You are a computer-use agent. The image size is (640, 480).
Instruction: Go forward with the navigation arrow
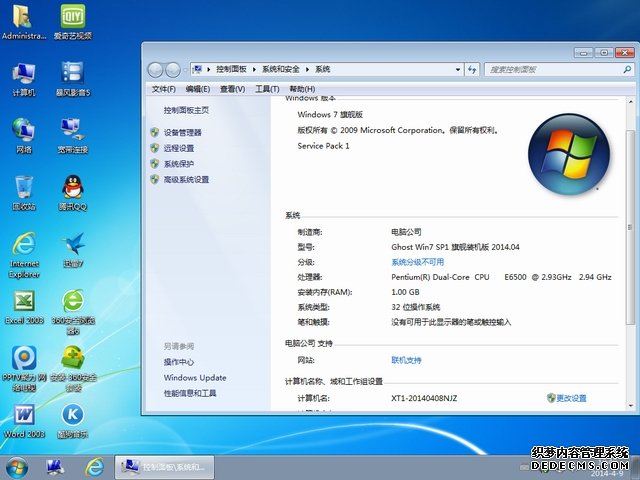pyautogui.click(x=173, y=70)
